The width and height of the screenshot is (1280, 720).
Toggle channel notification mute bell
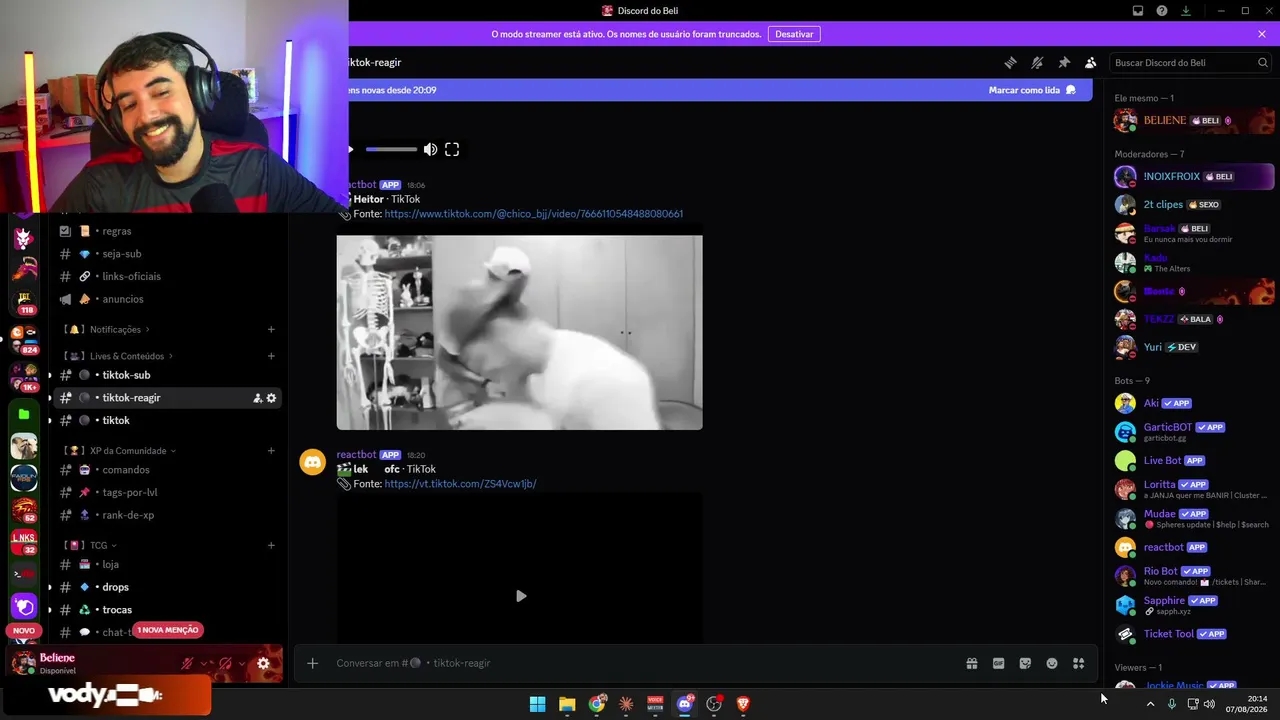(x=1037, y=63)
